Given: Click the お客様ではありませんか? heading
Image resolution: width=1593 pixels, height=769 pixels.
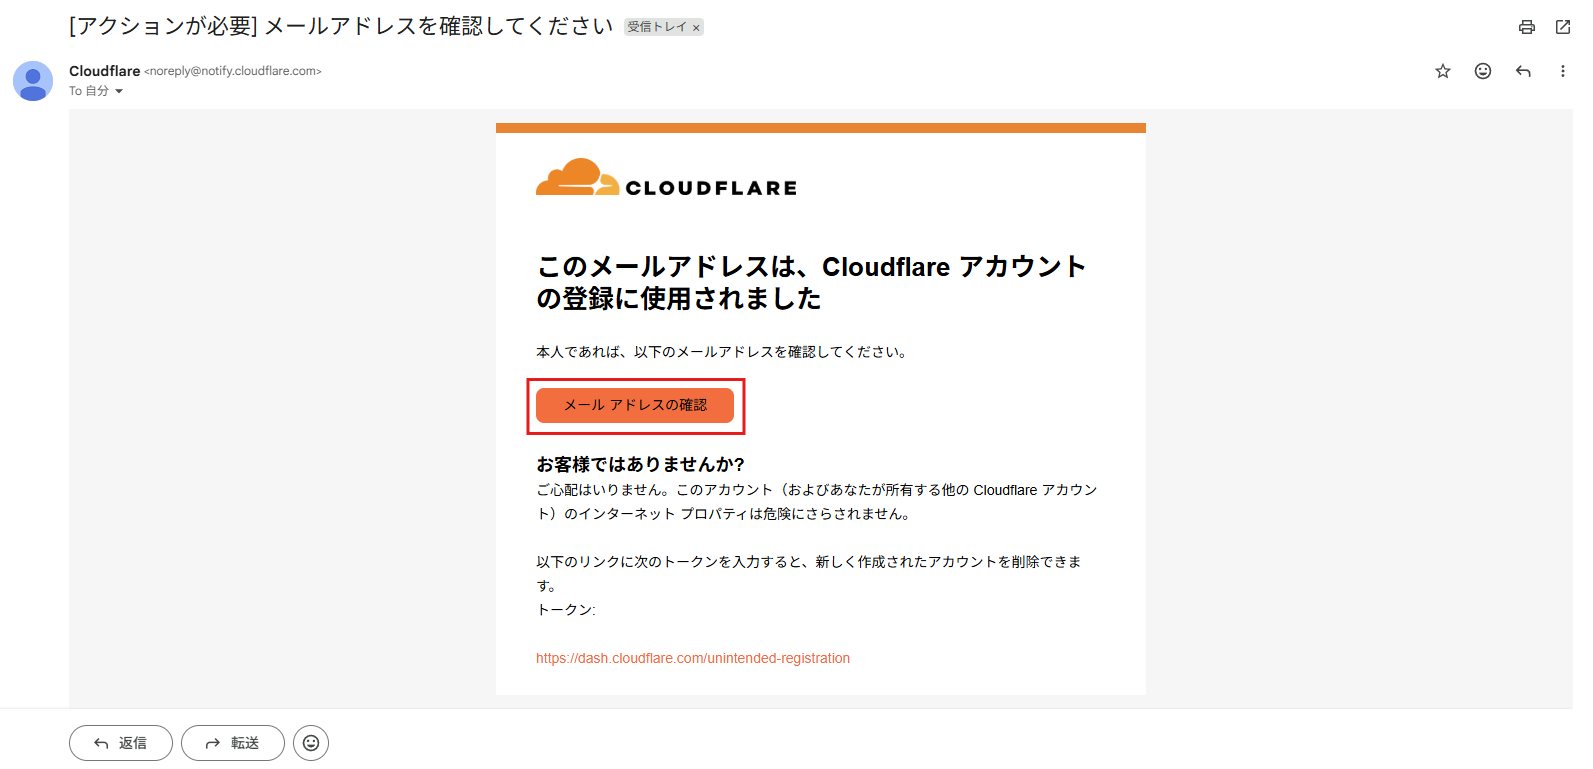Looking at the screenshot, I should coord(640,464).
